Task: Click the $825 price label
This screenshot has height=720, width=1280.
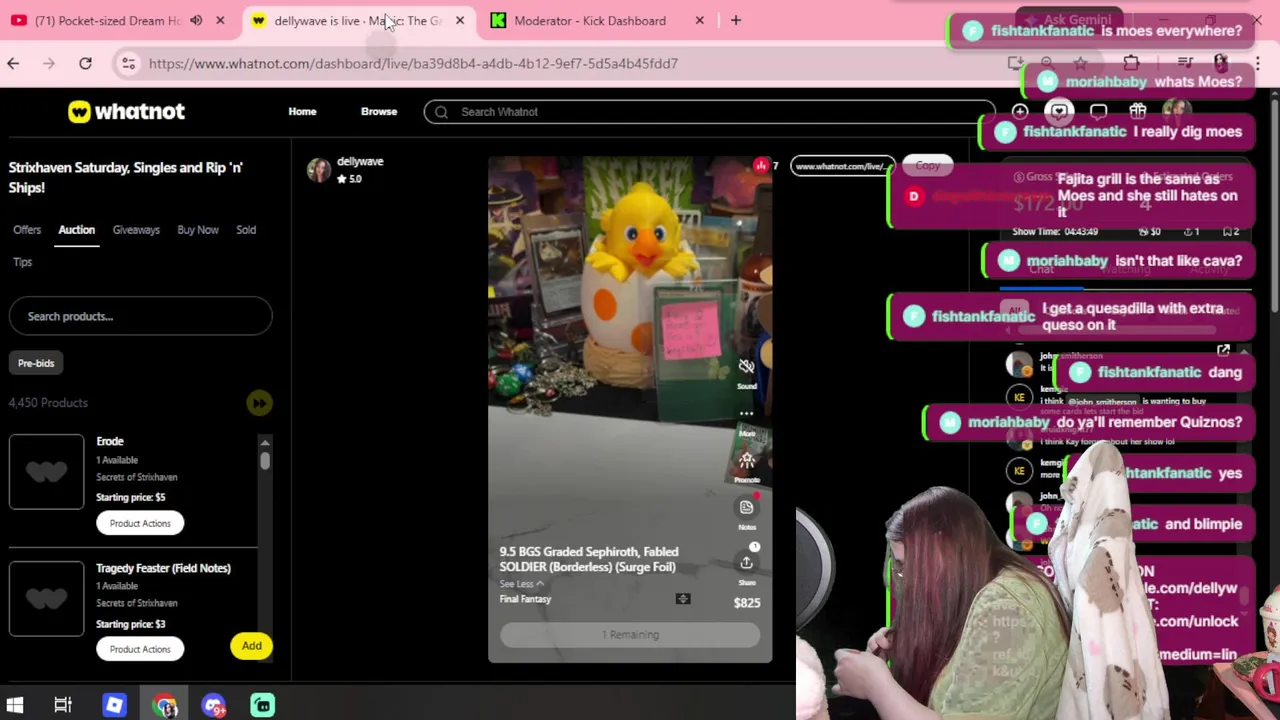Action: coord(747,603)
